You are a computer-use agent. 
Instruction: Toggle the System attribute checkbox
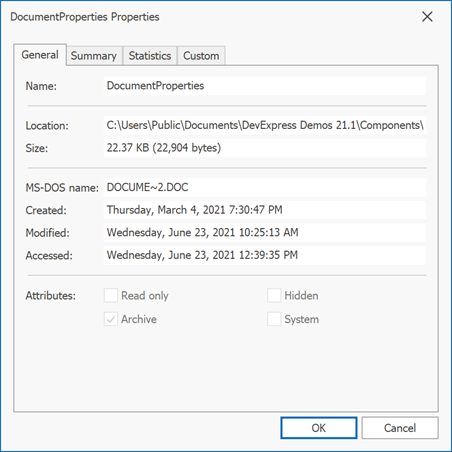tap(274, 319)
